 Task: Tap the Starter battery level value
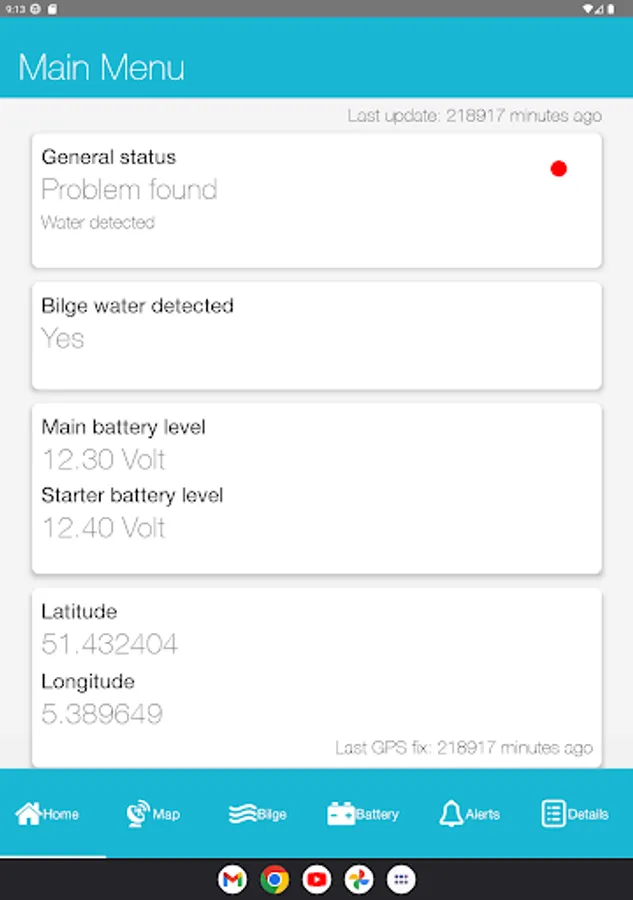tap(103, 528)
